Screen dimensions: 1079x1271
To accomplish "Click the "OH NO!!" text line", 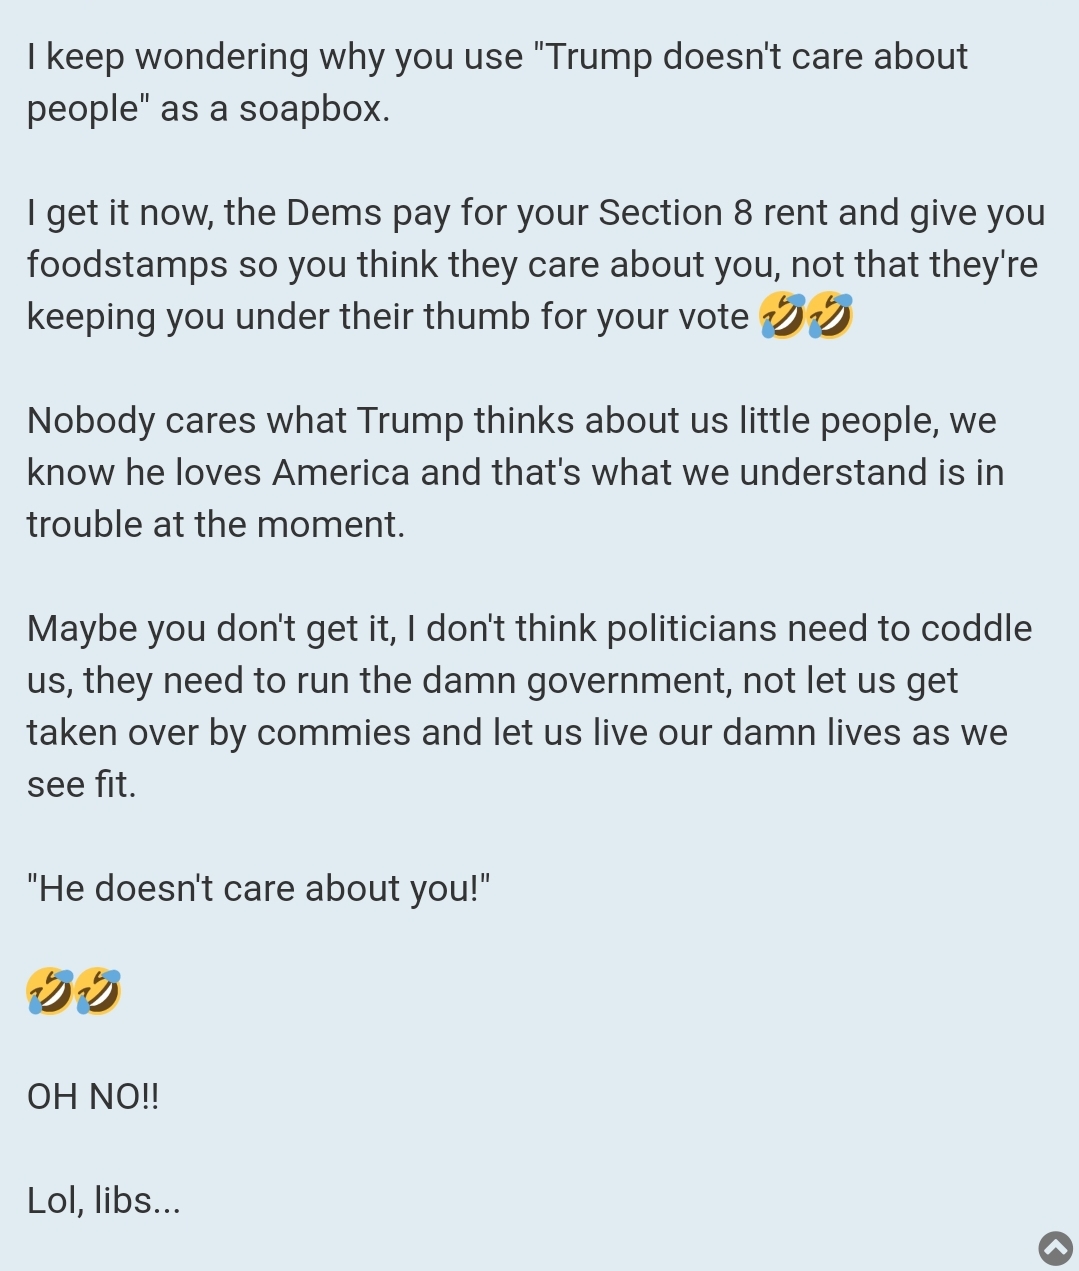I will pyautogui.click(x=93, y=1097).
